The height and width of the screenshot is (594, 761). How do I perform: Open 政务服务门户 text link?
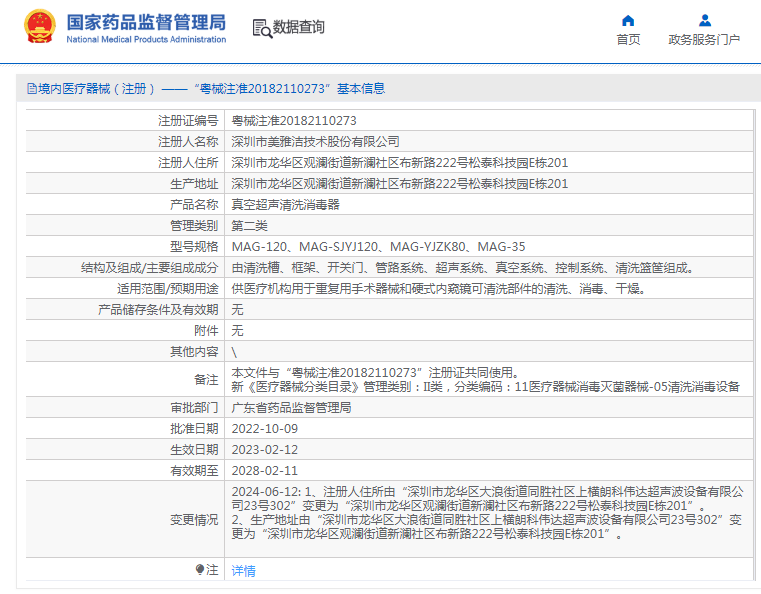tap(704, 39)
